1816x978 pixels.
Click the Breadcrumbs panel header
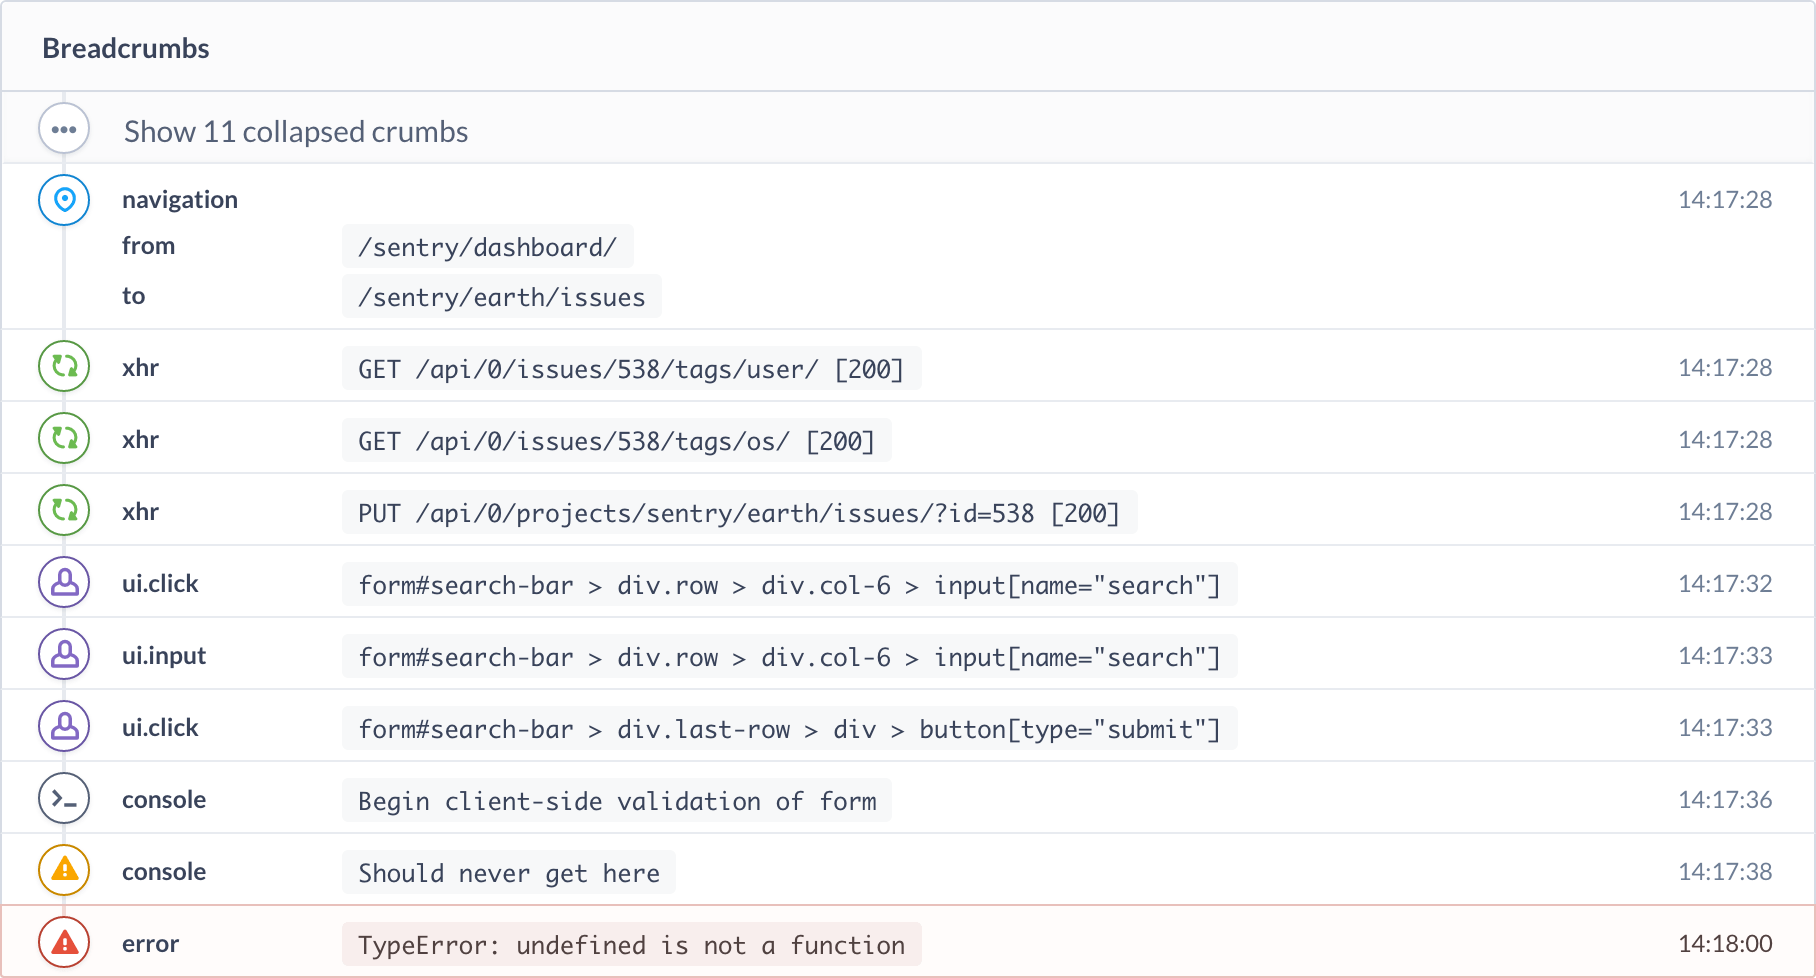[x=125, y=47]
